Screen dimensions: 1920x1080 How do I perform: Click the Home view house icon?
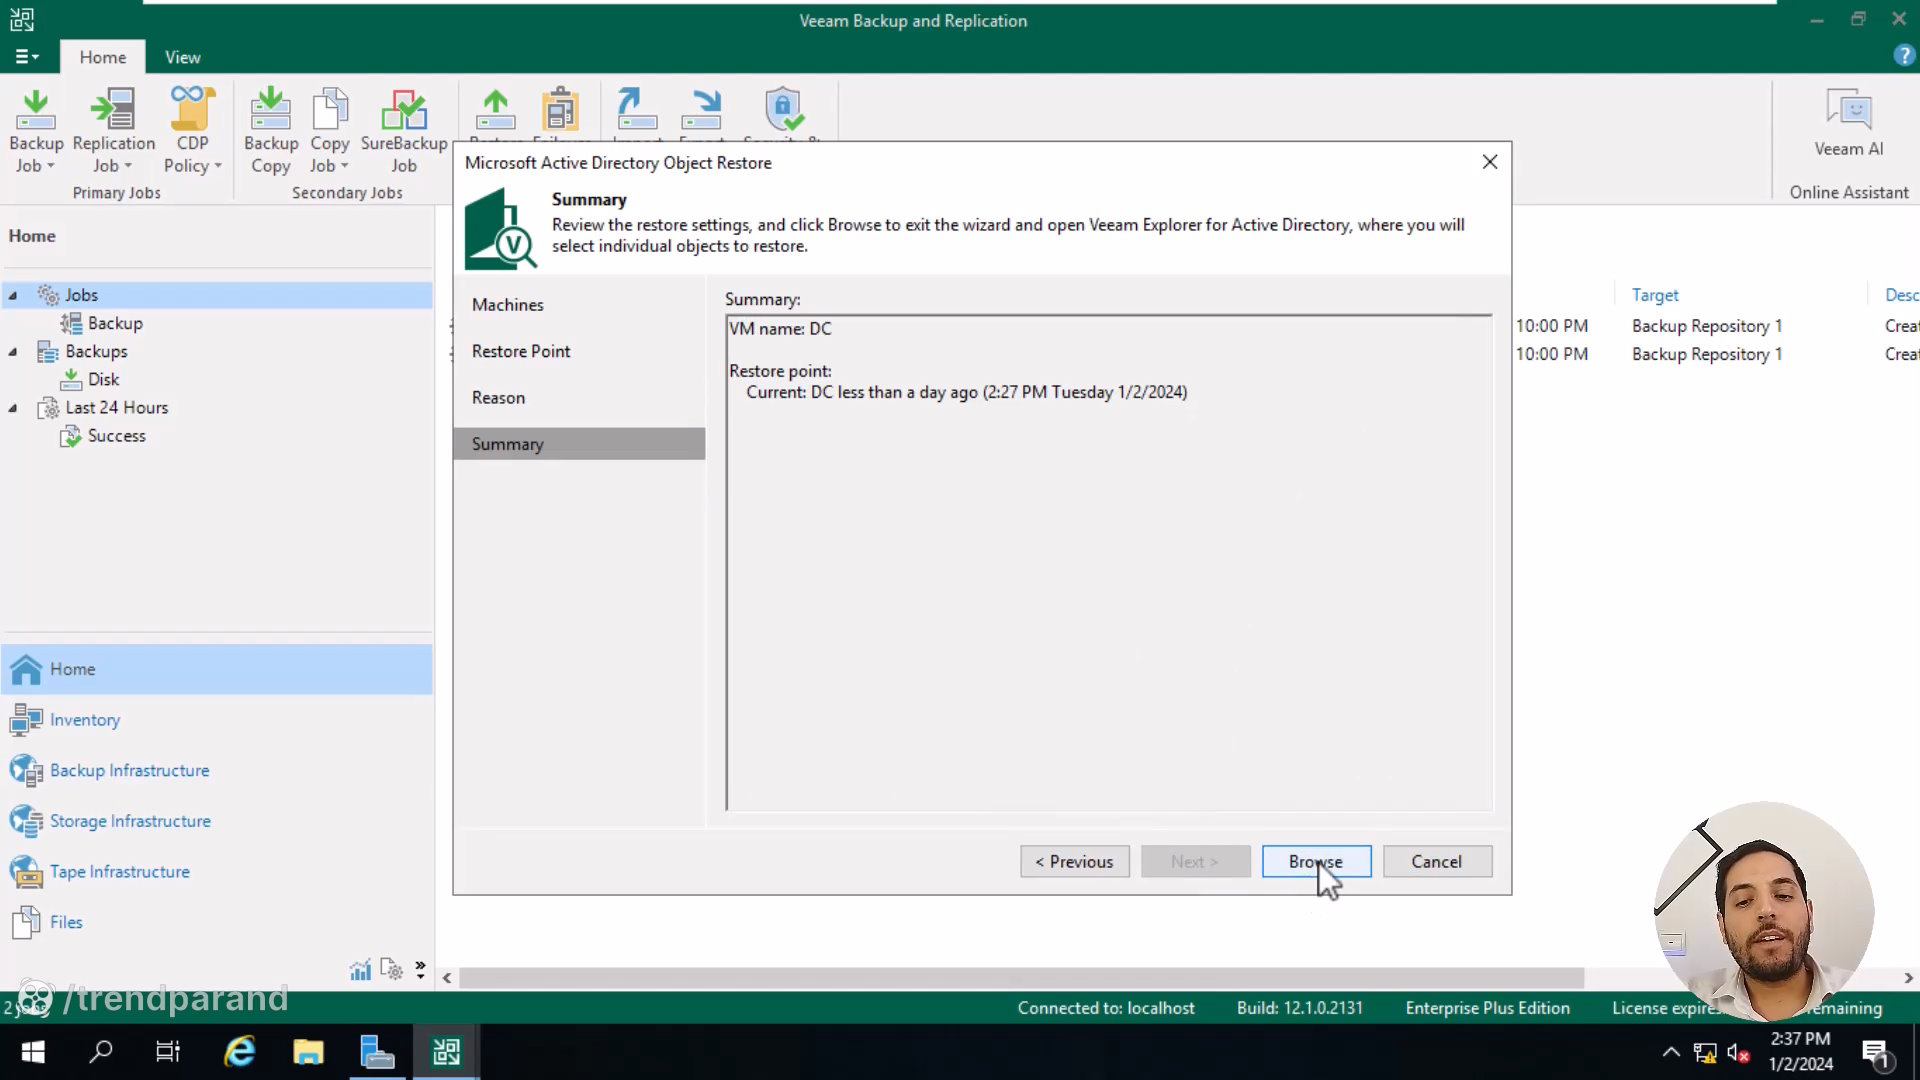(x=26, y=669)
